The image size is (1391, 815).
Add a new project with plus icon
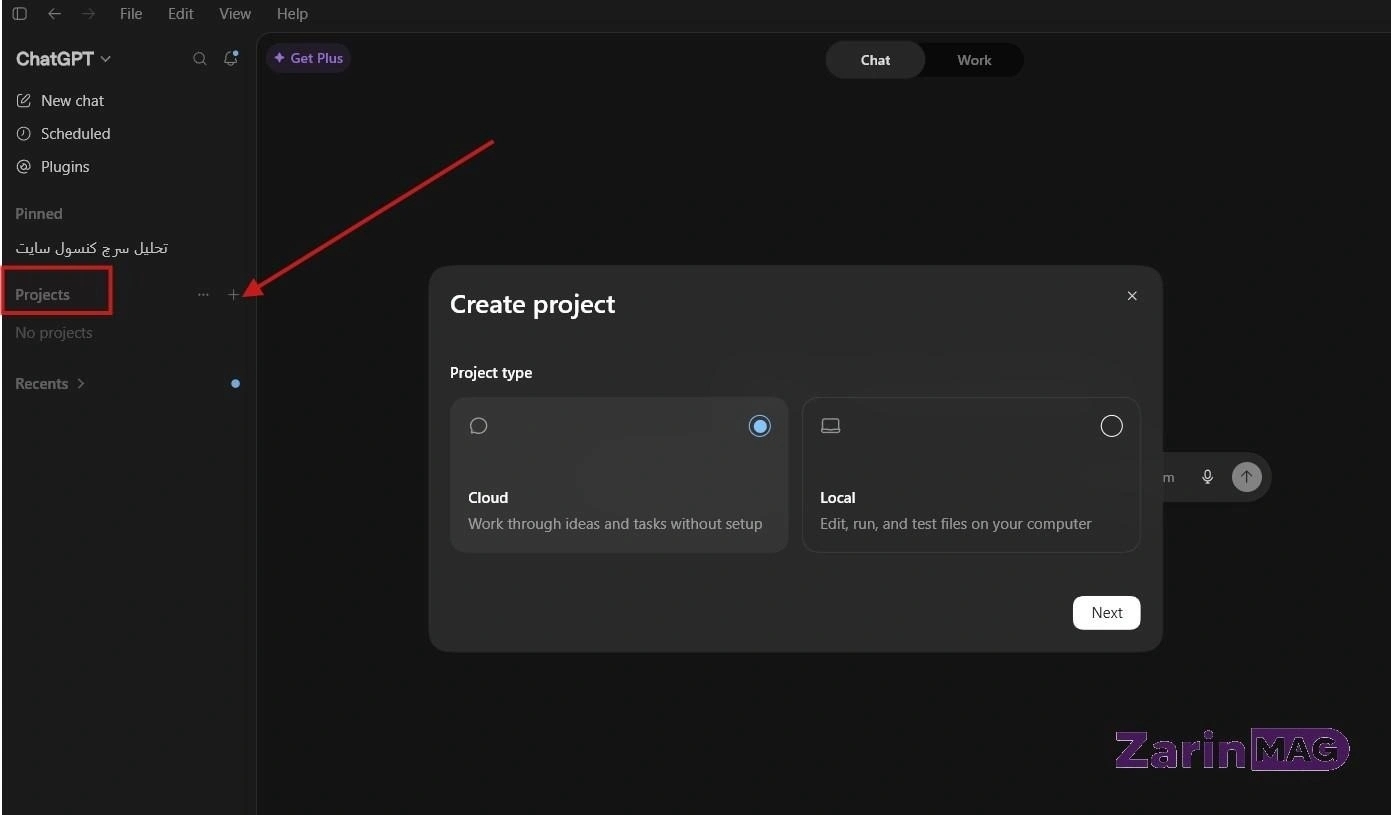[233, 295]
